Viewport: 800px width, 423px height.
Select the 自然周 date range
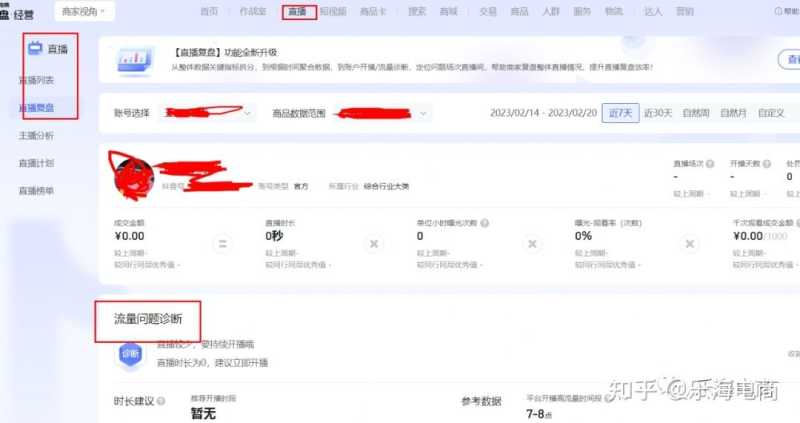click(696, 113)
